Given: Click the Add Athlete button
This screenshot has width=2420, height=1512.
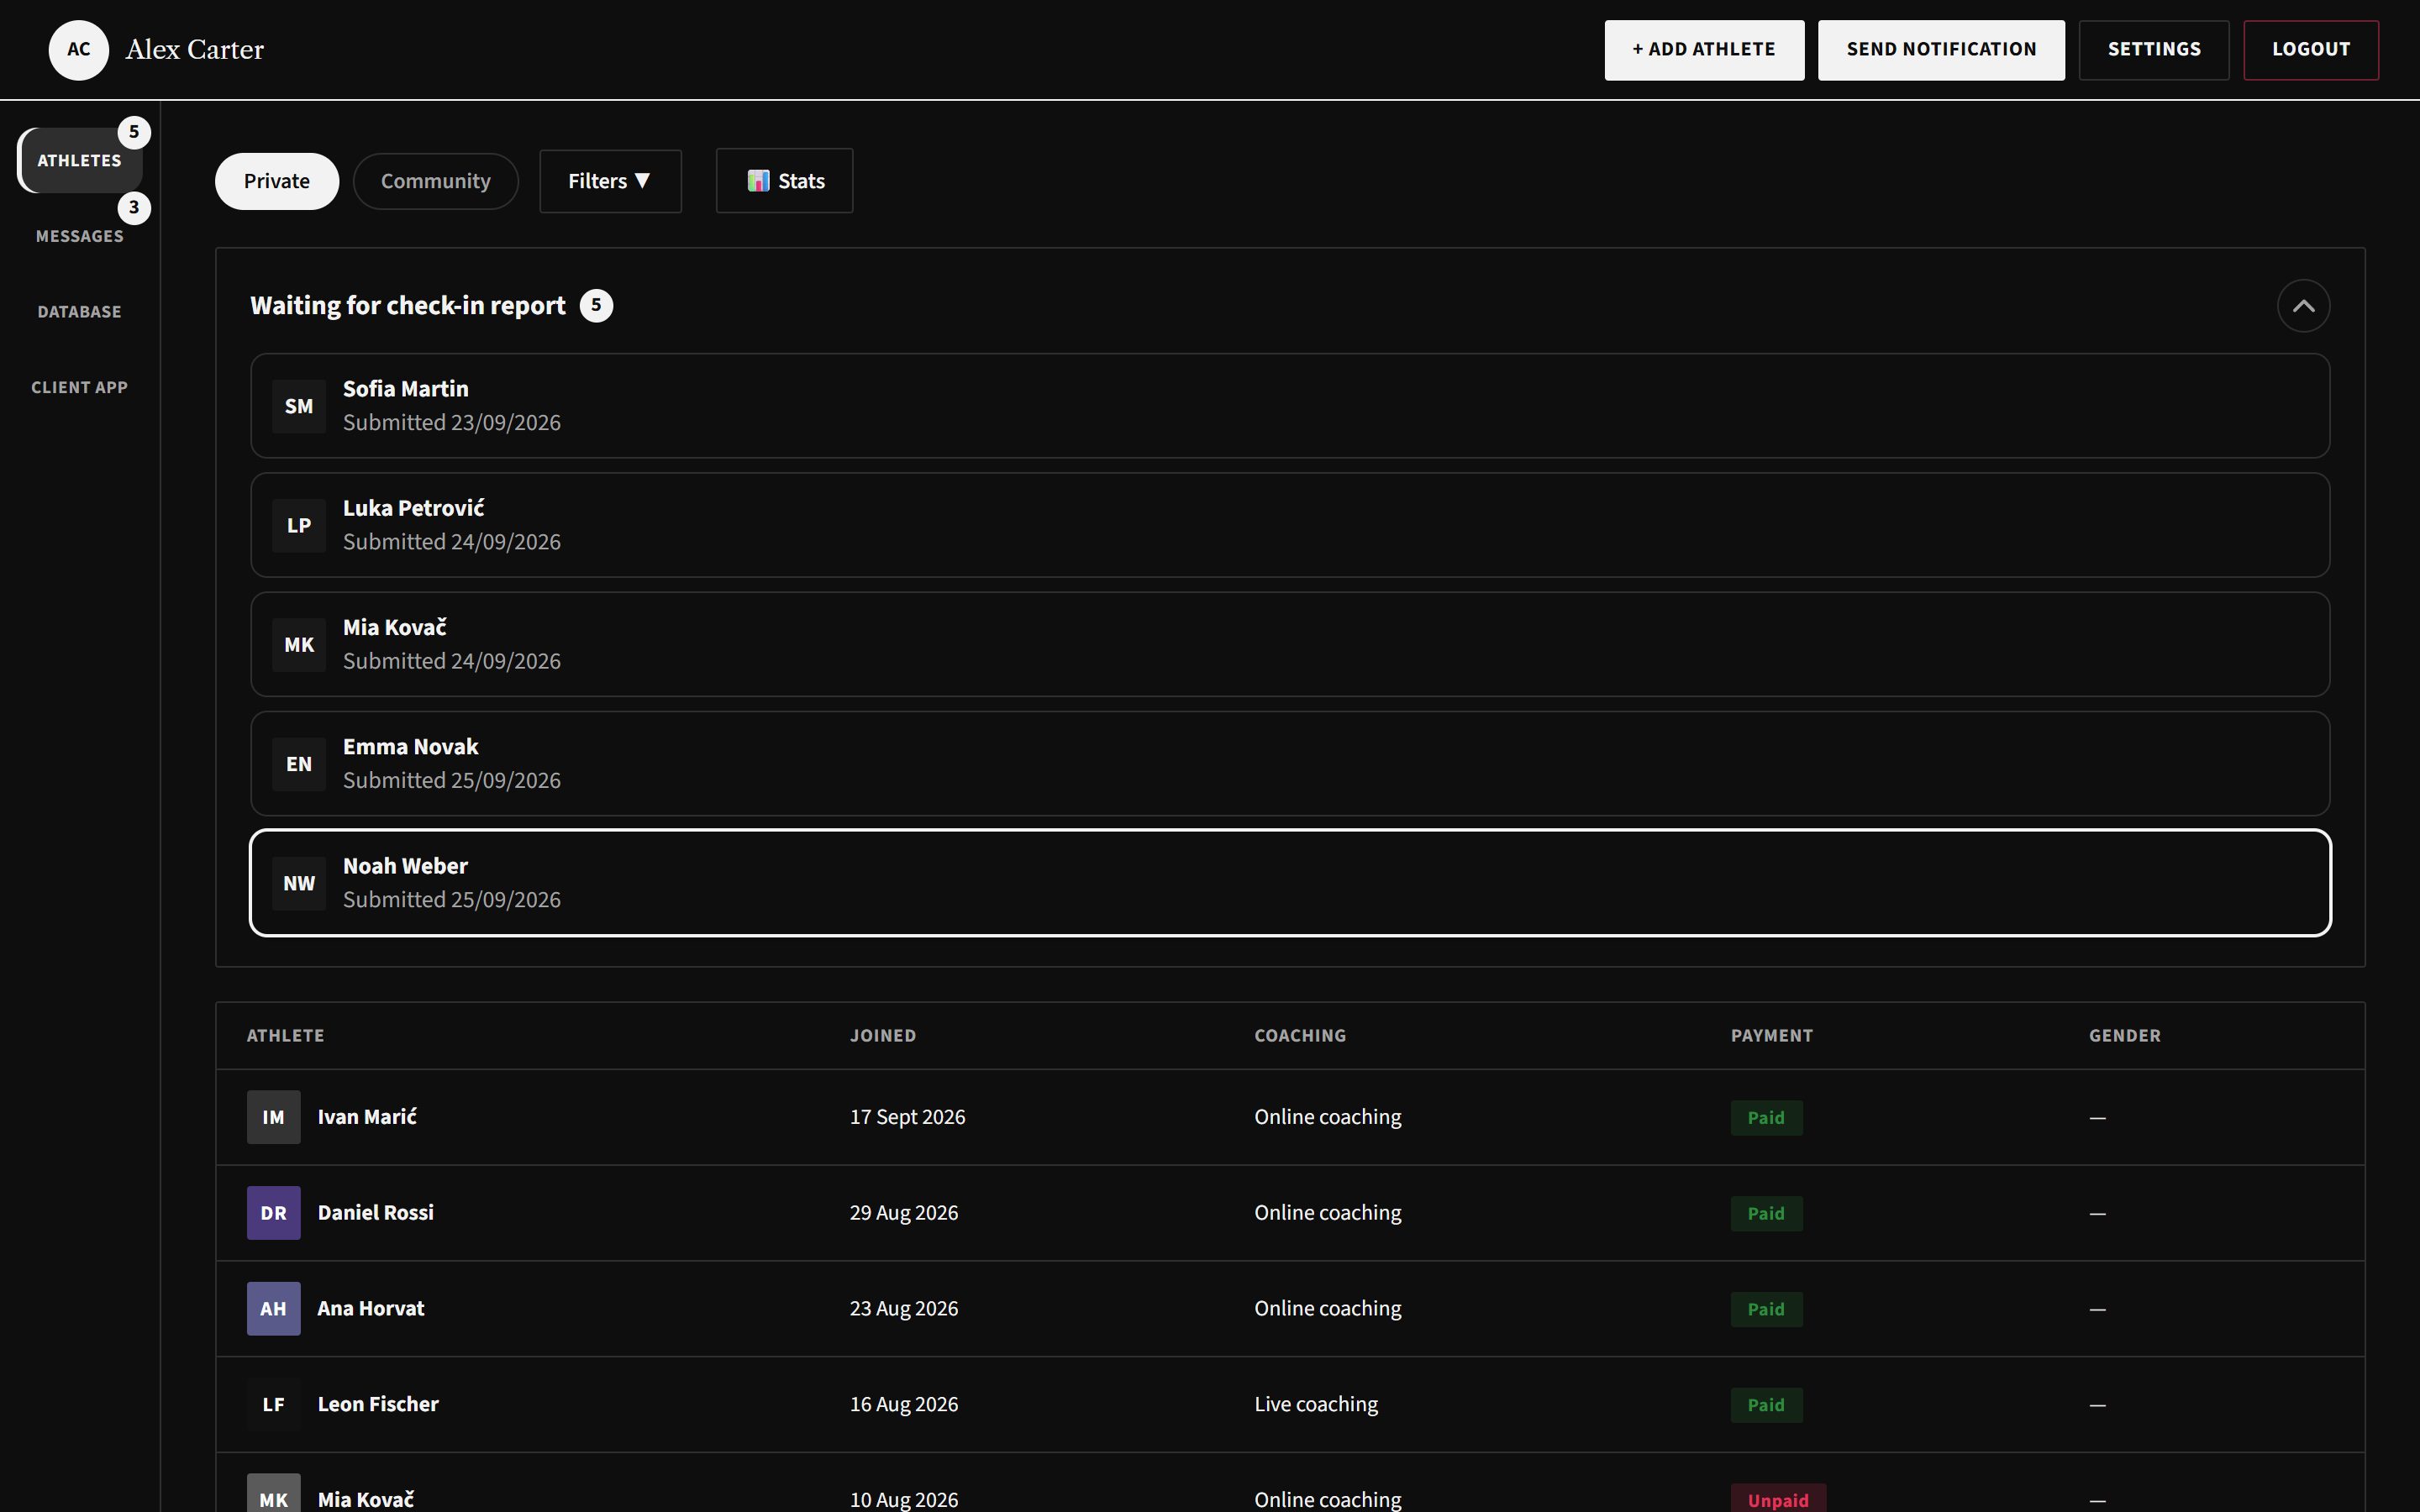Looking at the screenshot, I should (1704, 50).
